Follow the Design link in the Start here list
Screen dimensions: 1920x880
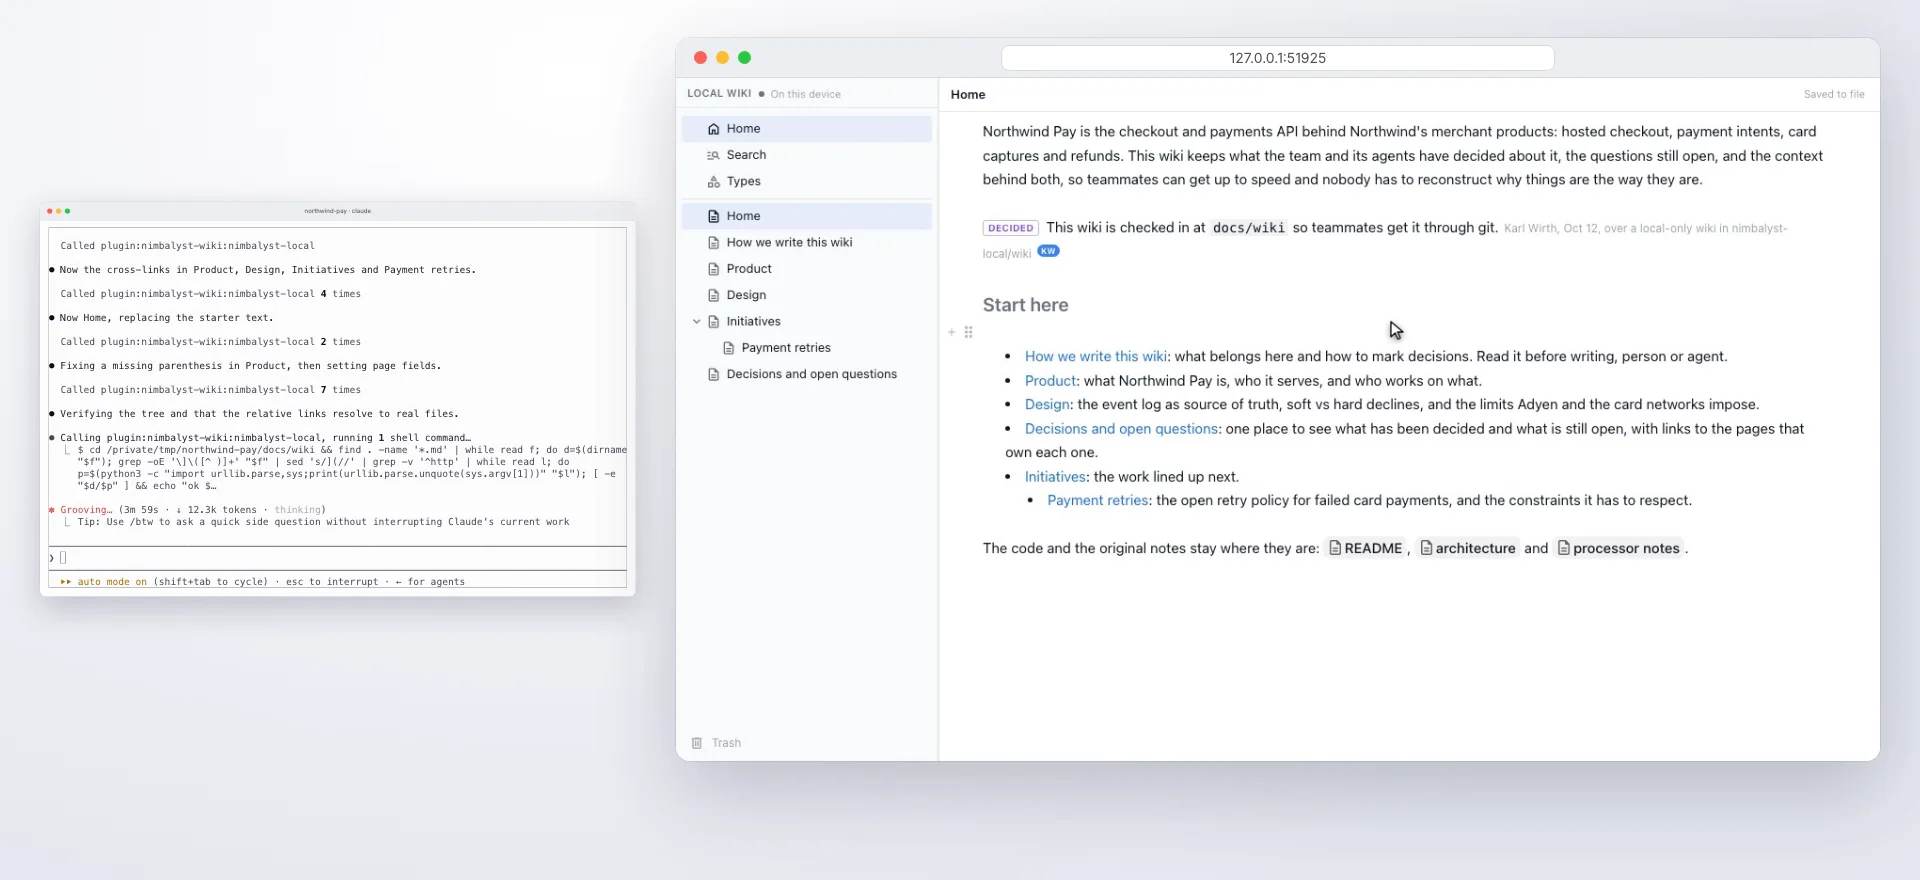(1047, 405)
